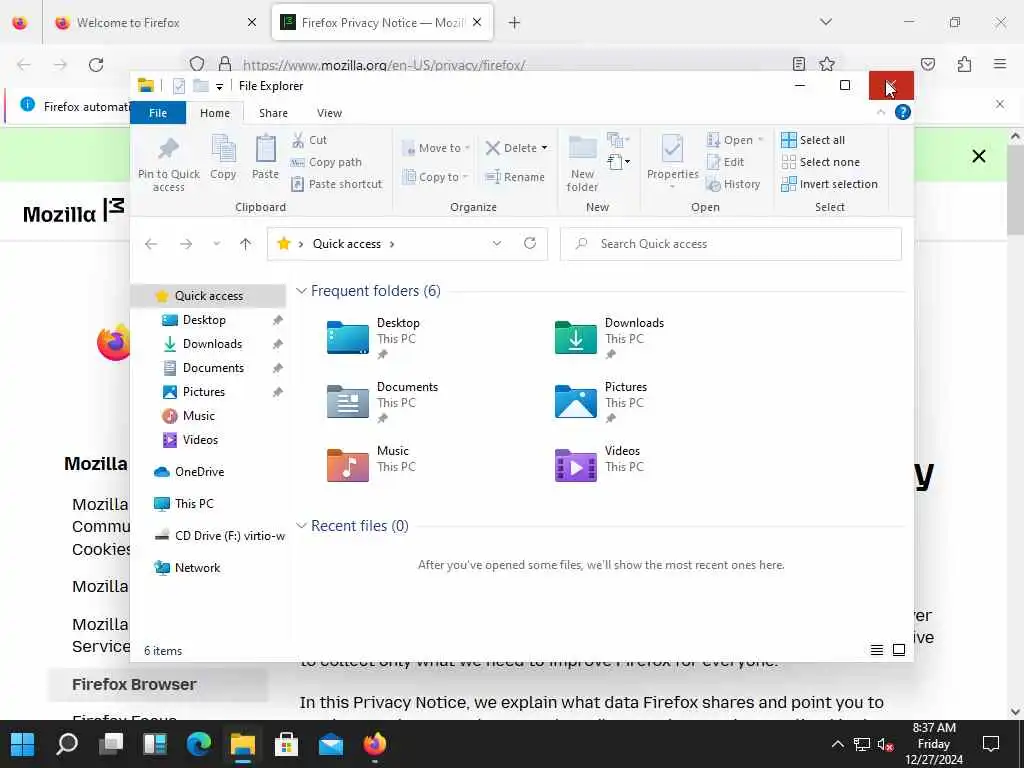1024x768 pixels.
Task: Go up one level arrow
Action: point(246,244)
